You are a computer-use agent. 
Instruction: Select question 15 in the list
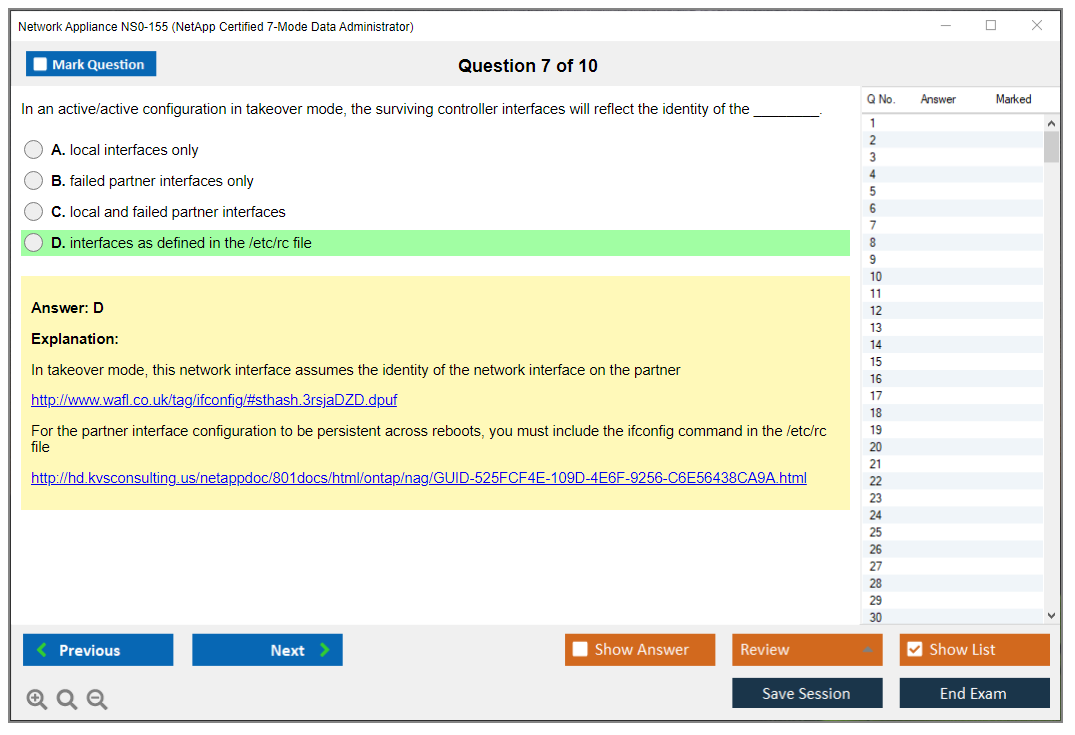point(876,362)
